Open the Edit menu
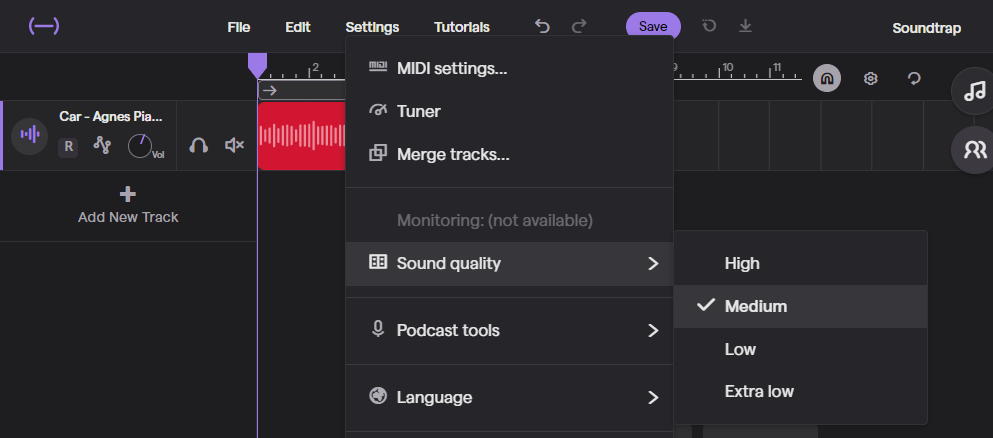 coord(298,27)
